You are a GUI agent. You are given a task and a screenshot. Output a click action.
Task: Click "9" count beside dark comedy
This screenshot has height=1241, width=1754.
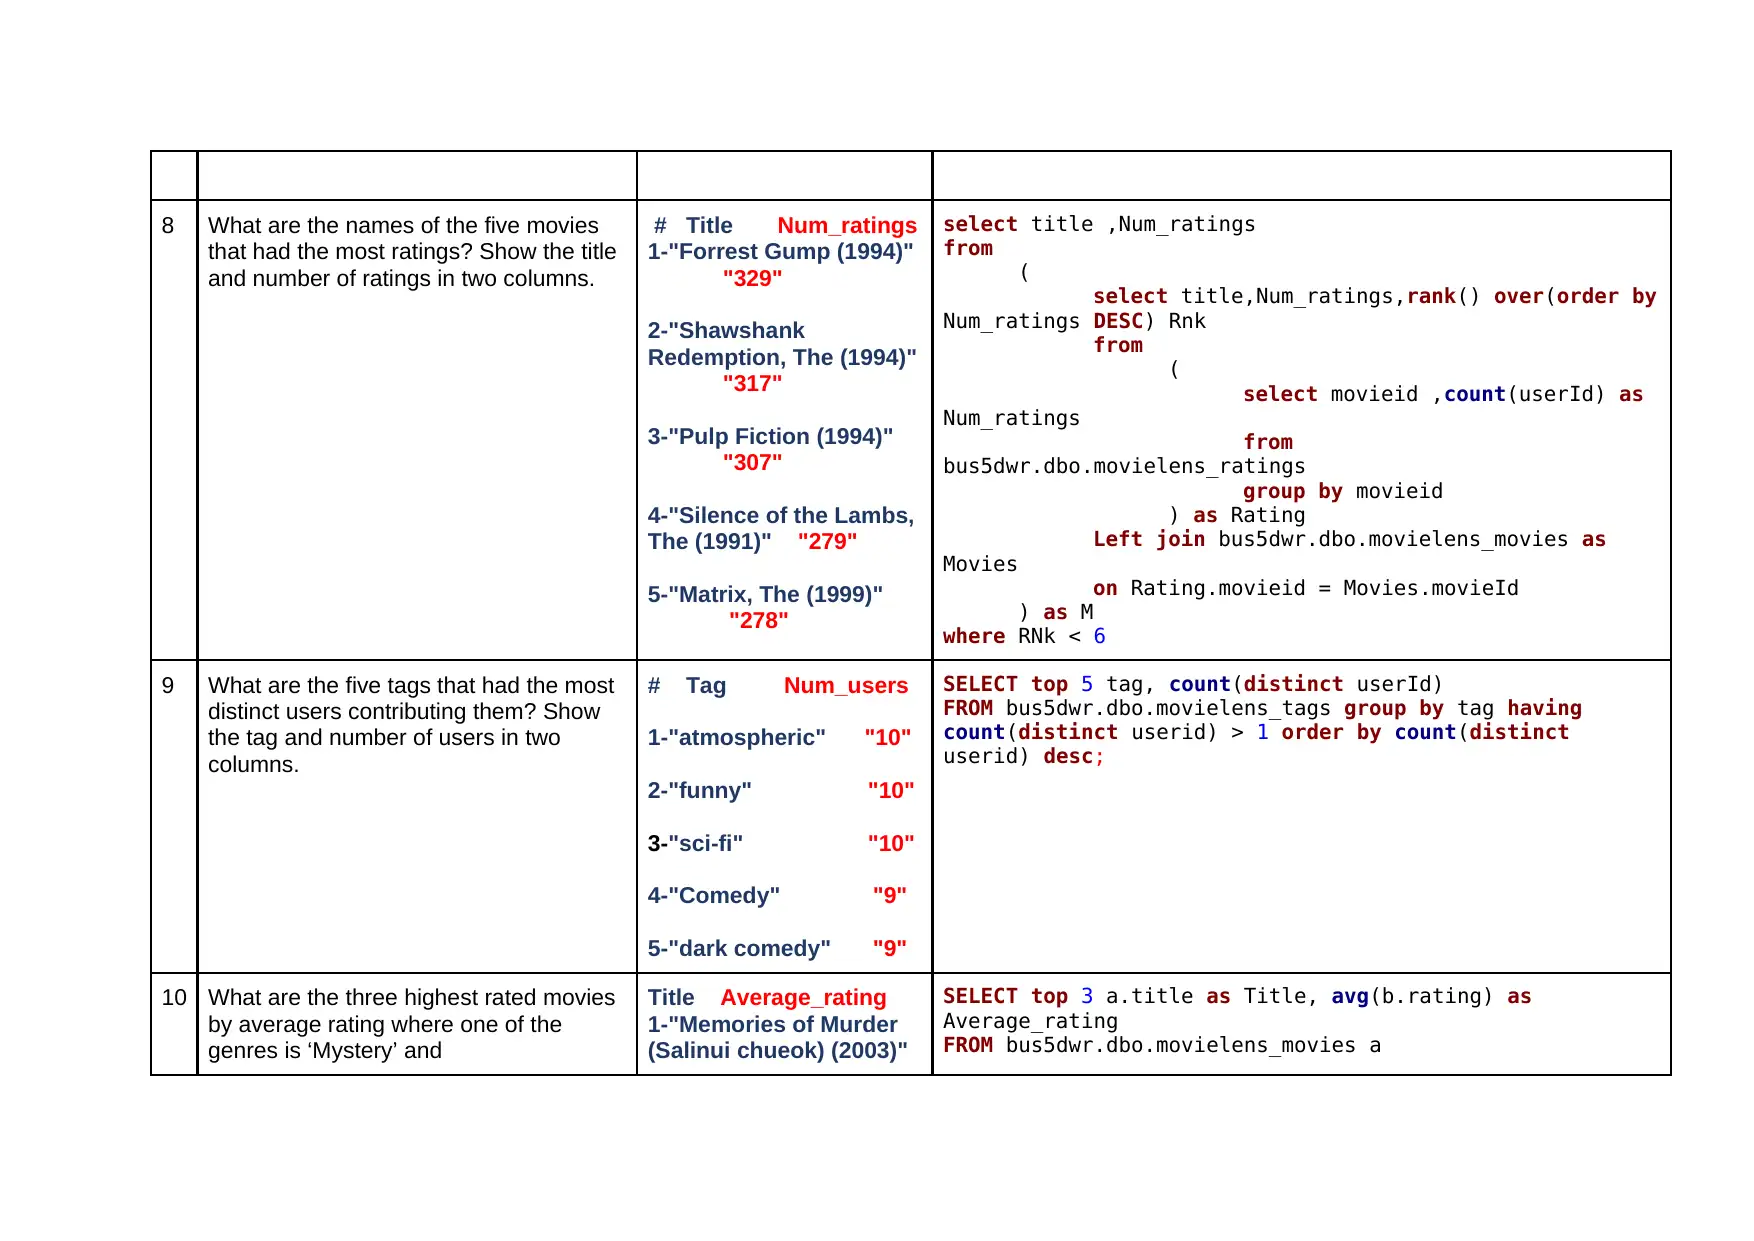pyautogui.click(x=889, y=949)
